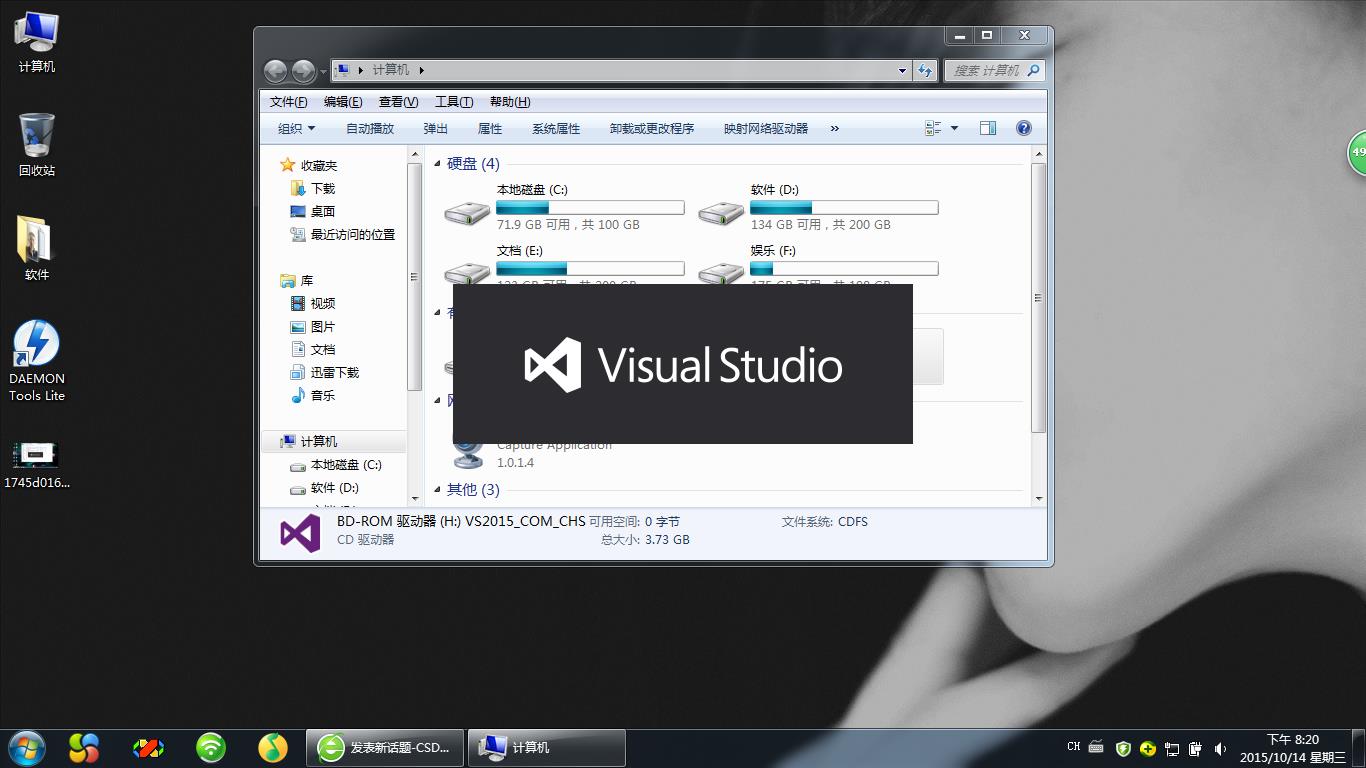Open the 文件(F) menu
Image resolution: width=1366 pixels, height=768 pixels.
[288, 102]
